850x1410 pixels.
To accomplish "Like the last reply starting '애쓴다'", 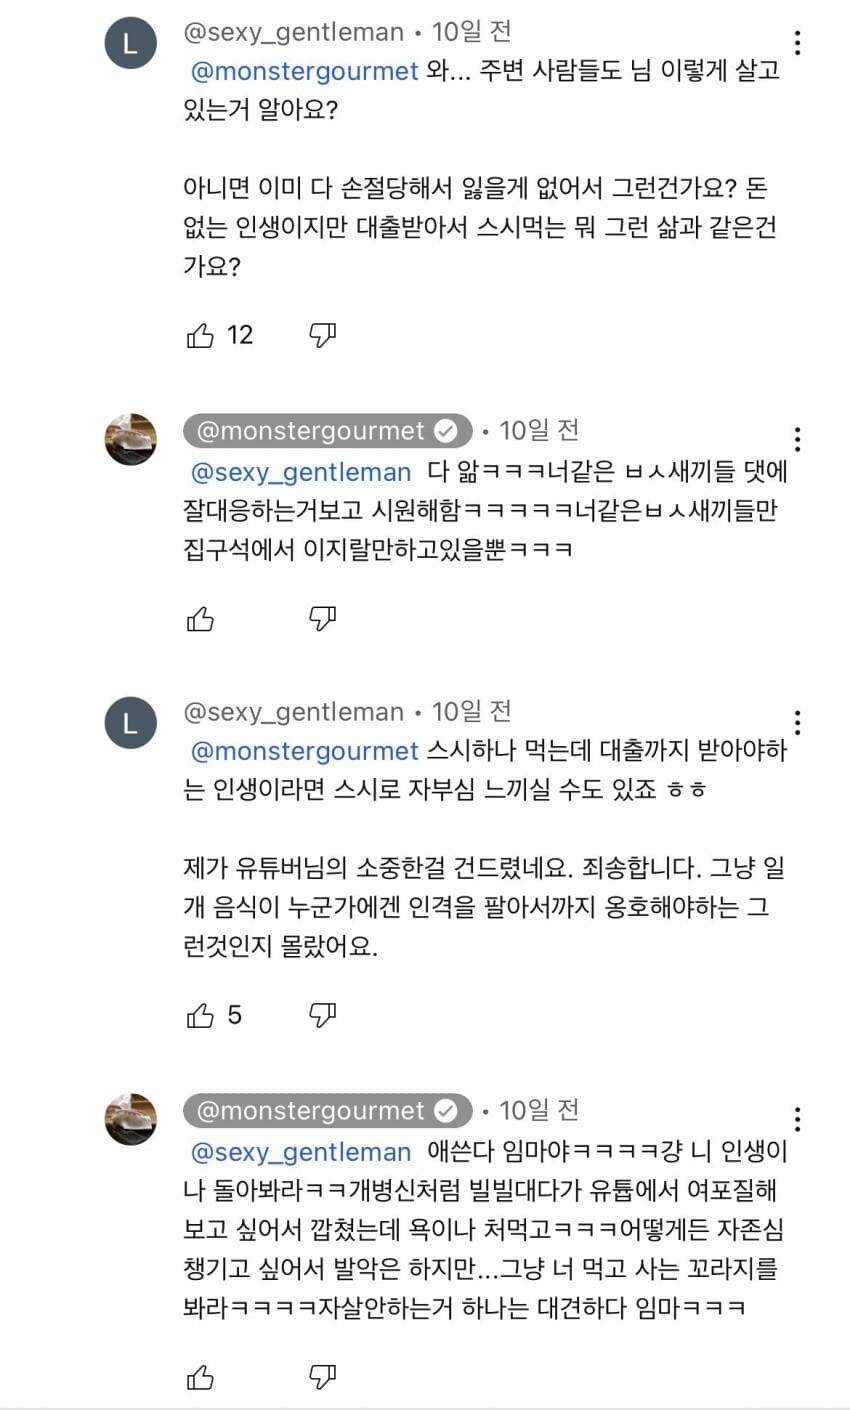I will tap(201, 1376).
